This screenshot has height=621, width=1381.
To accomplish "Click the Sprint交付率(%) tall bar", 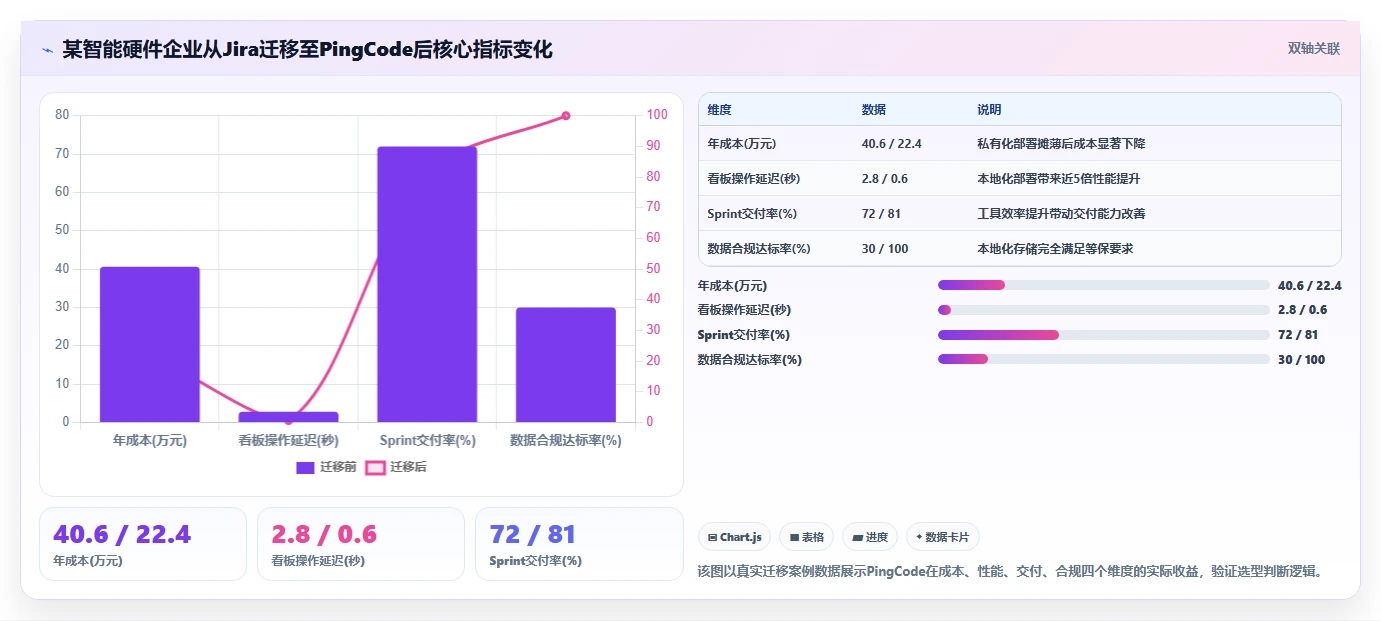I will (427, 284).
